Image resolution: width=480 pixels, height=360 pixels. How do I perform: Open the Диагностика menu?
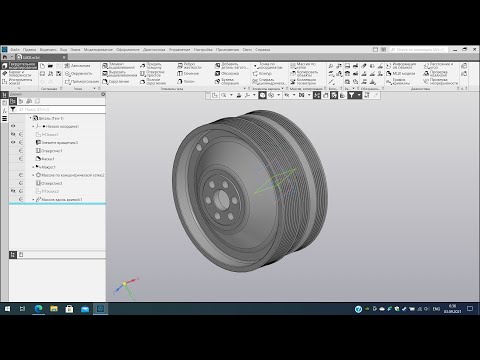click(154, 49)
